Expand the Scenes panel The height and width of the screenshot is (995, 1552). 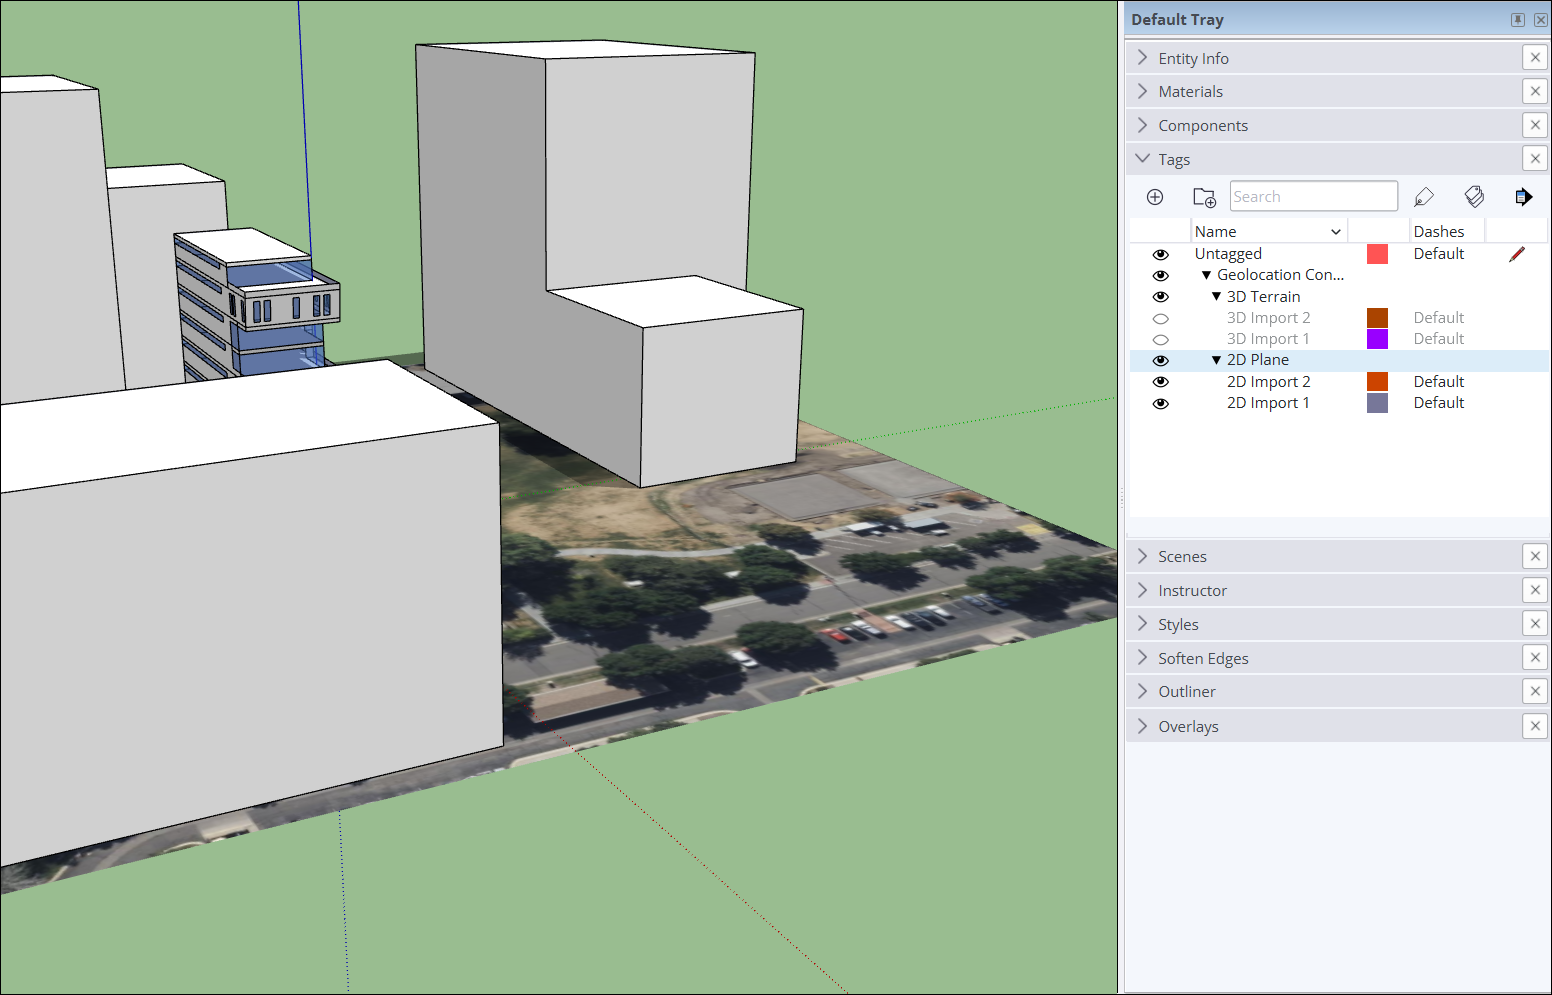click(x=1141, y=556)
